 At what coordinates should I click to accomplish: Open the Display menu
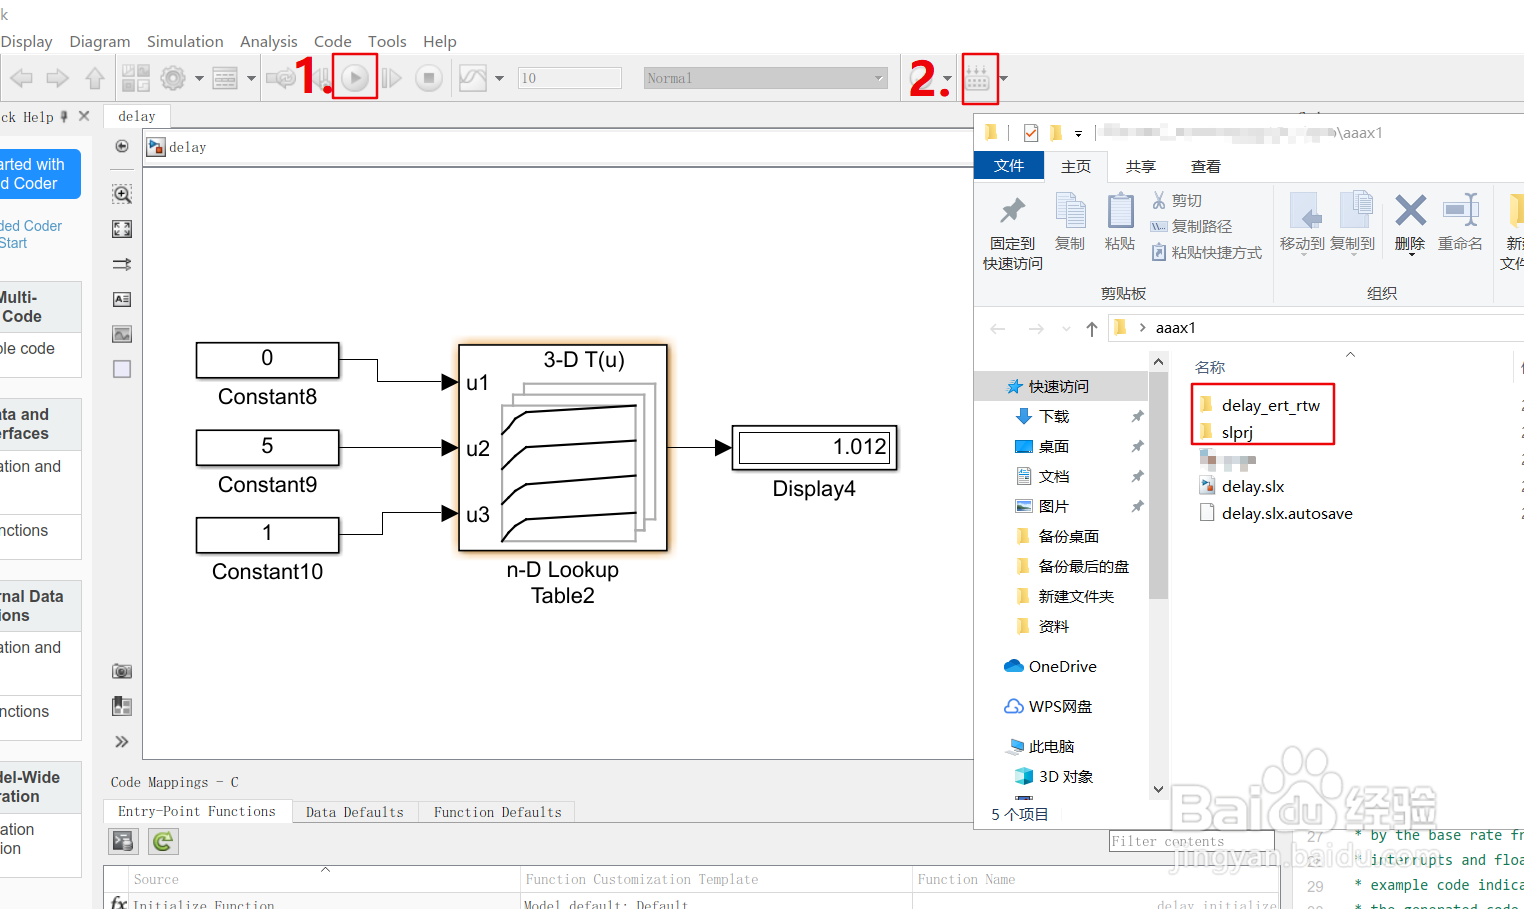[x=27, y=41]
